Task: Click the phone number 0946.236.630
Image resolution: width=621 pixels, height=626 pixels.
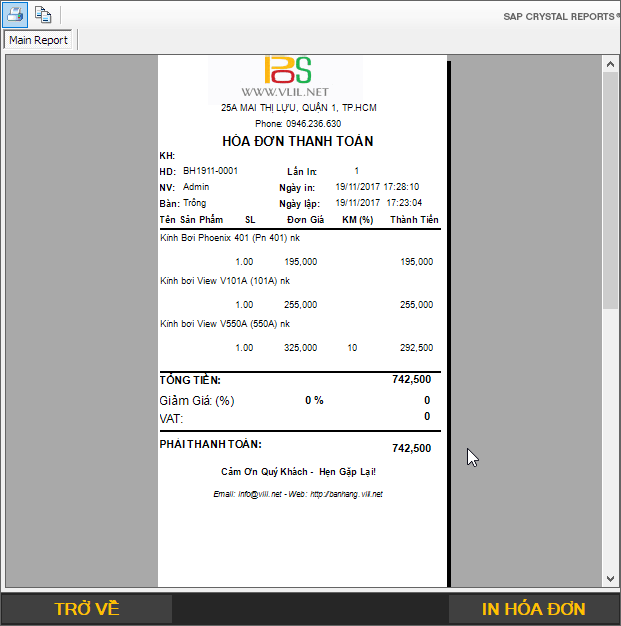Action: [x=312, y=124]
